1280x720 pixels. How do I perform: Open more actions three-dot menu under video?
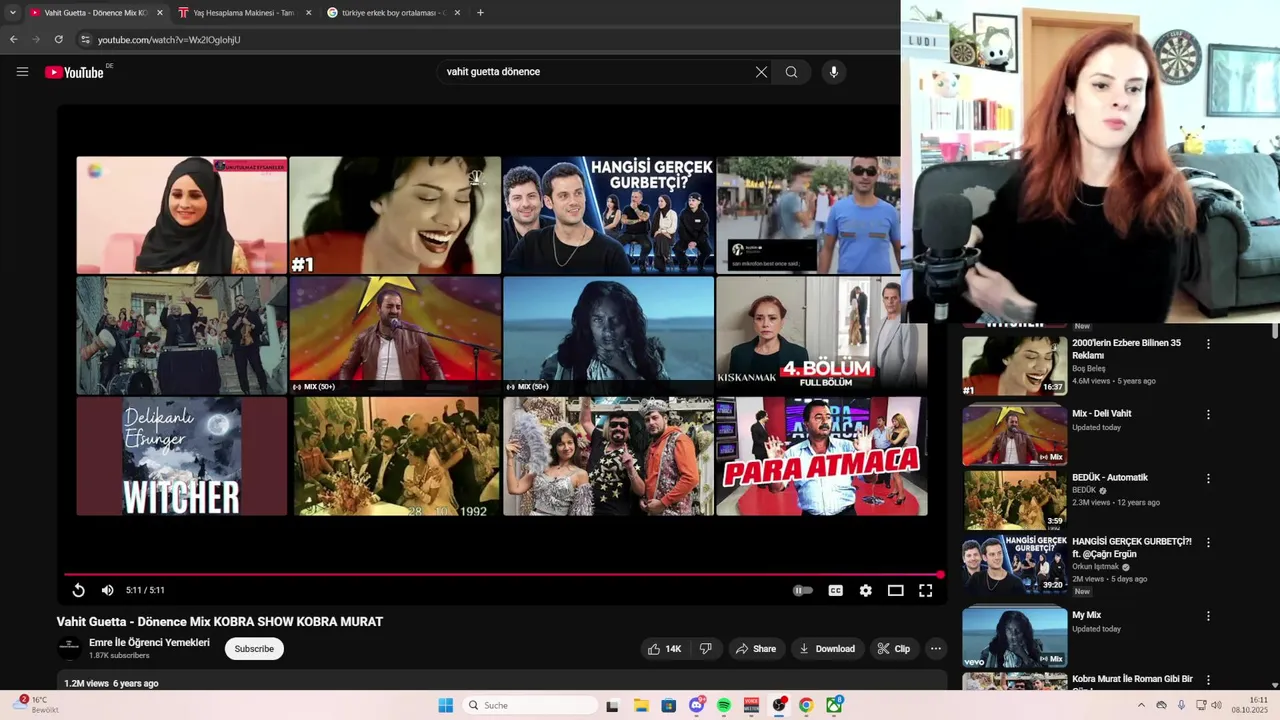click(936, 649)
